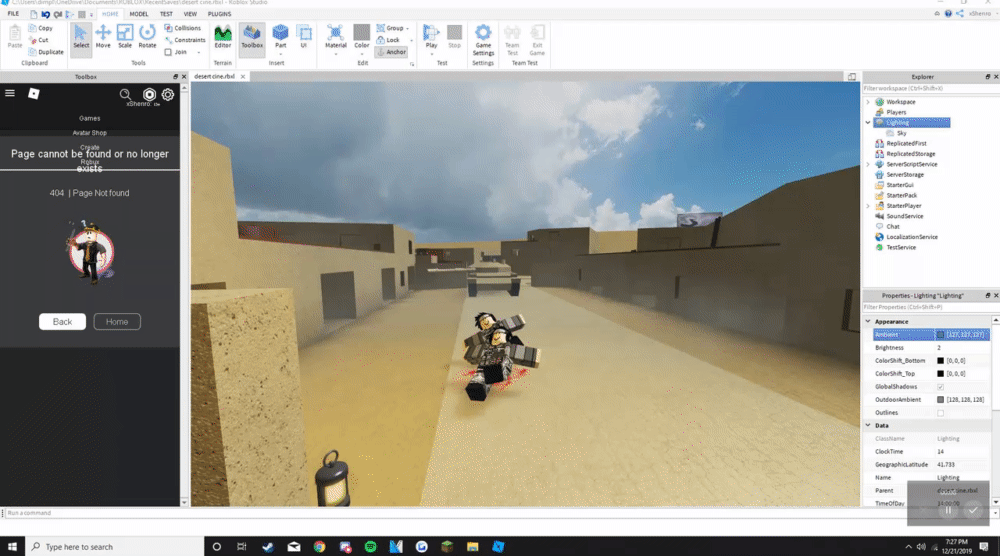Click the Copy clipboard icon
This screenshot has height=556, width=1000.
point(41,28)
